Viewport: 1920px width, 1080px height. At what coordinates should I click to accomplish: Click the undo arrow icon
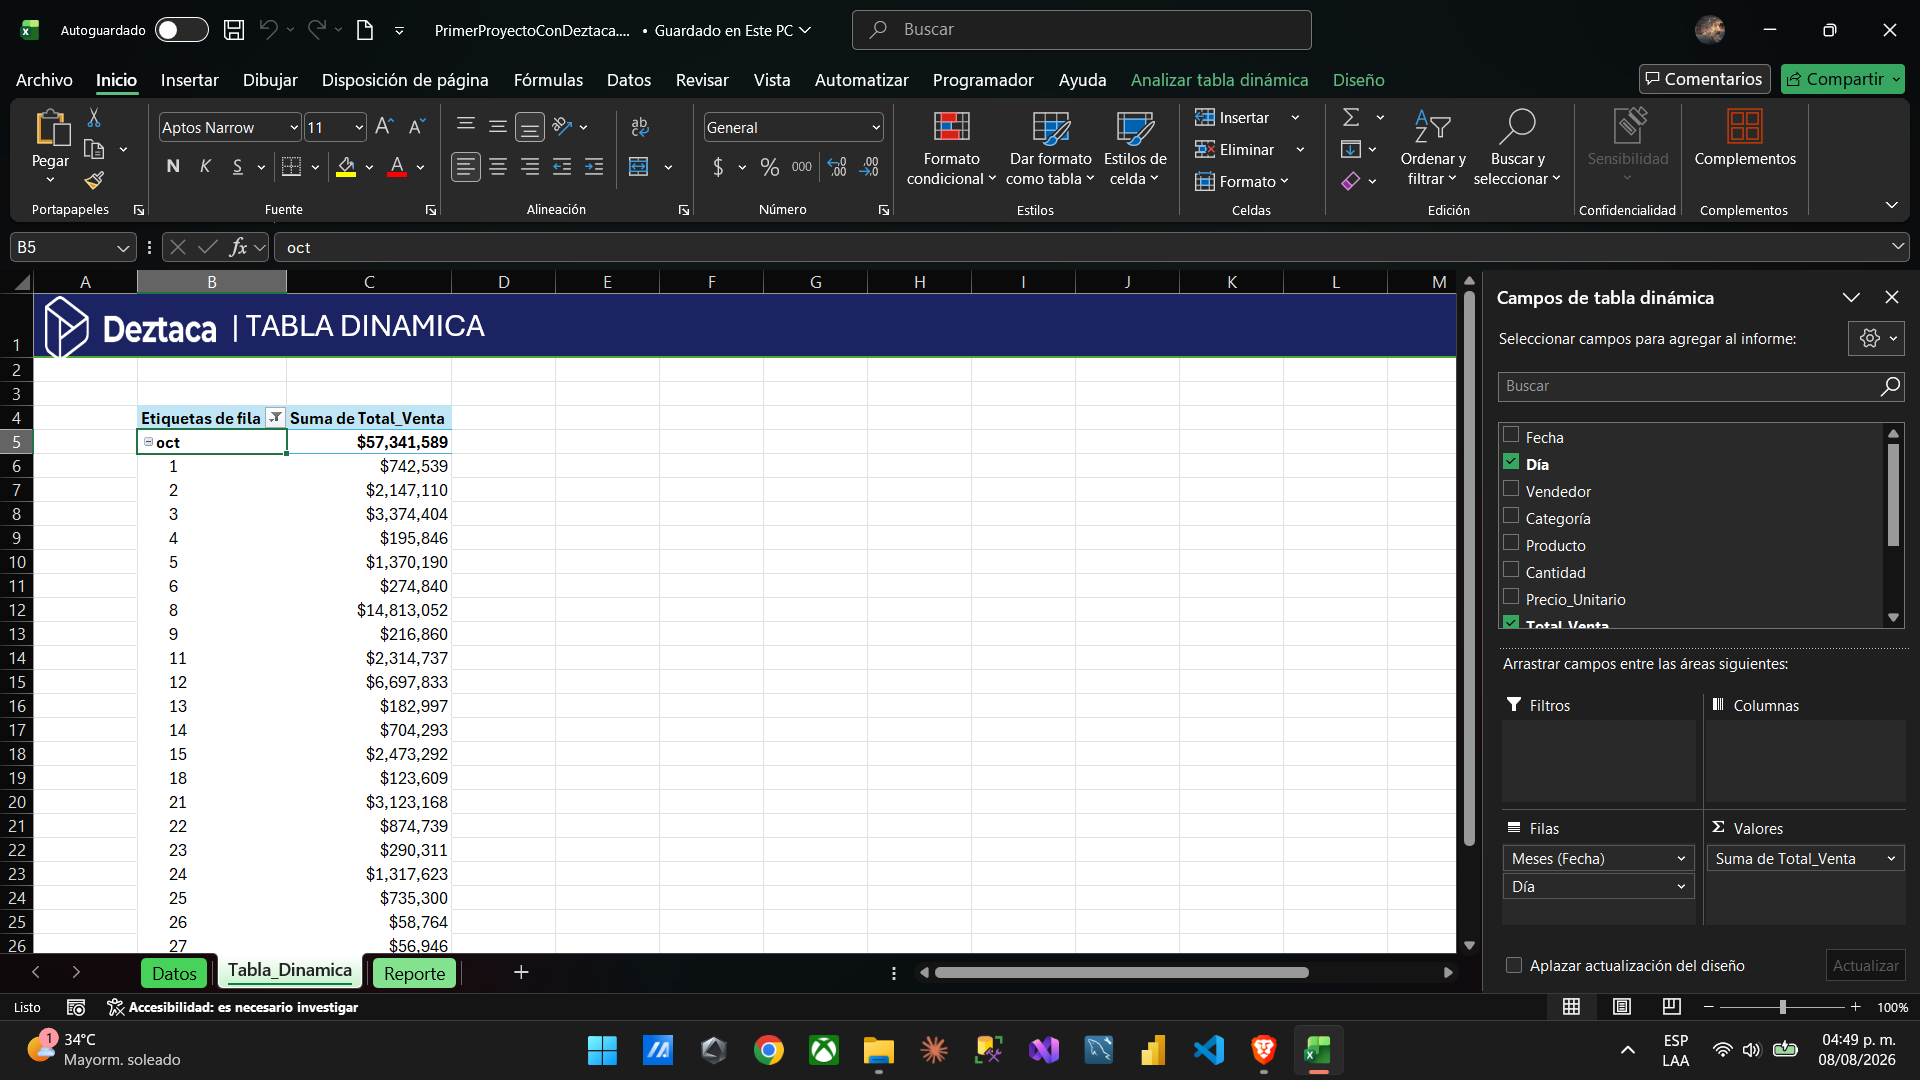click(268, 30)
